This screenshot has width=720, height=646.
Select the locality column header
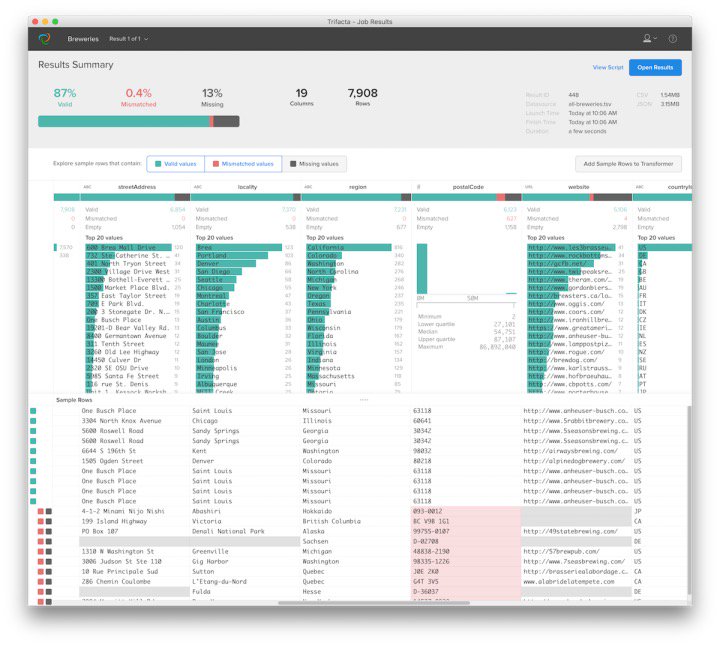tap(248, 187)
